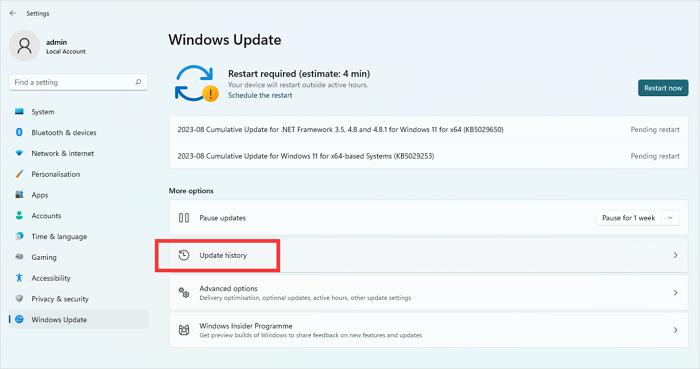The image size is (700, 369).
Task: Select the System monitor icon
Action: tap(19, 112)
